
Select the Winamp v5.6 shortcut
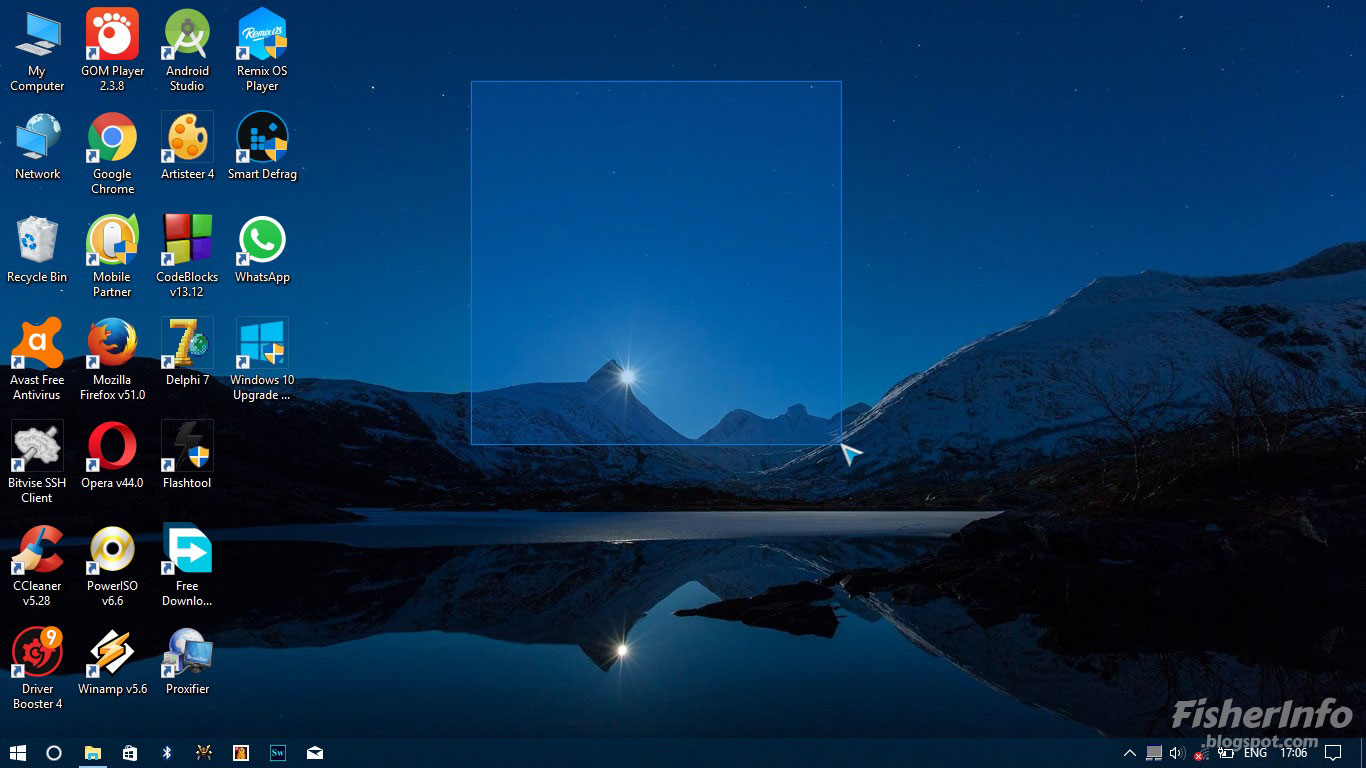[x=112, y=661]
